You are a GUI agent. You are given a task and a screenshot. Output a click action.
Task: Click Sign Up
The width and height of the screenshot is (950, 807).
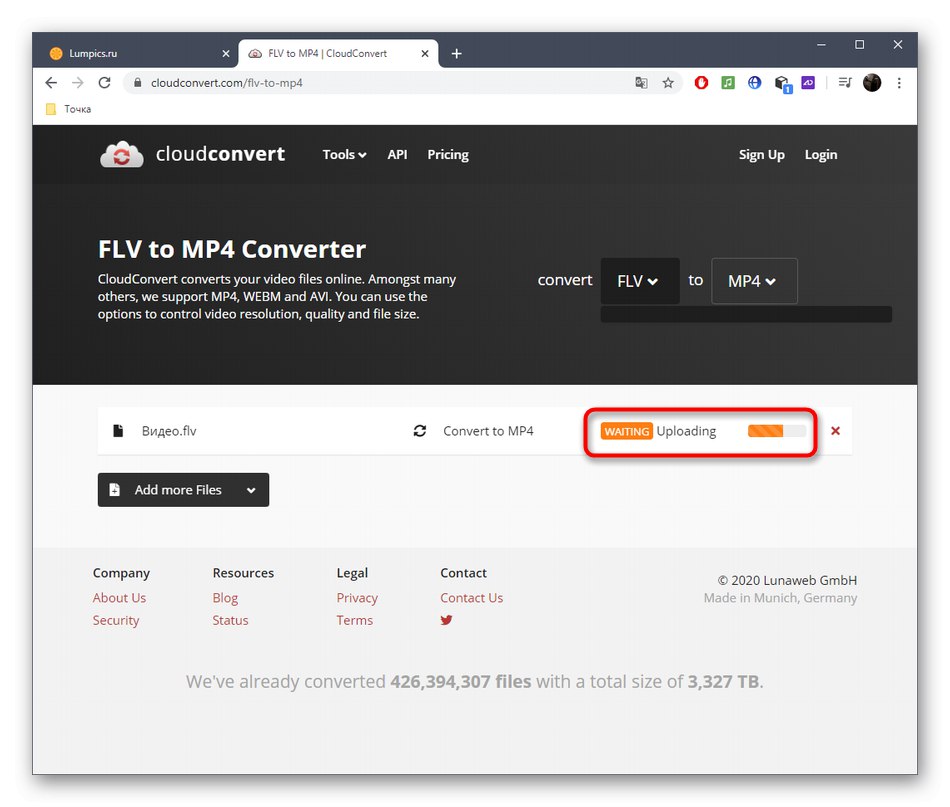(762, 154)
